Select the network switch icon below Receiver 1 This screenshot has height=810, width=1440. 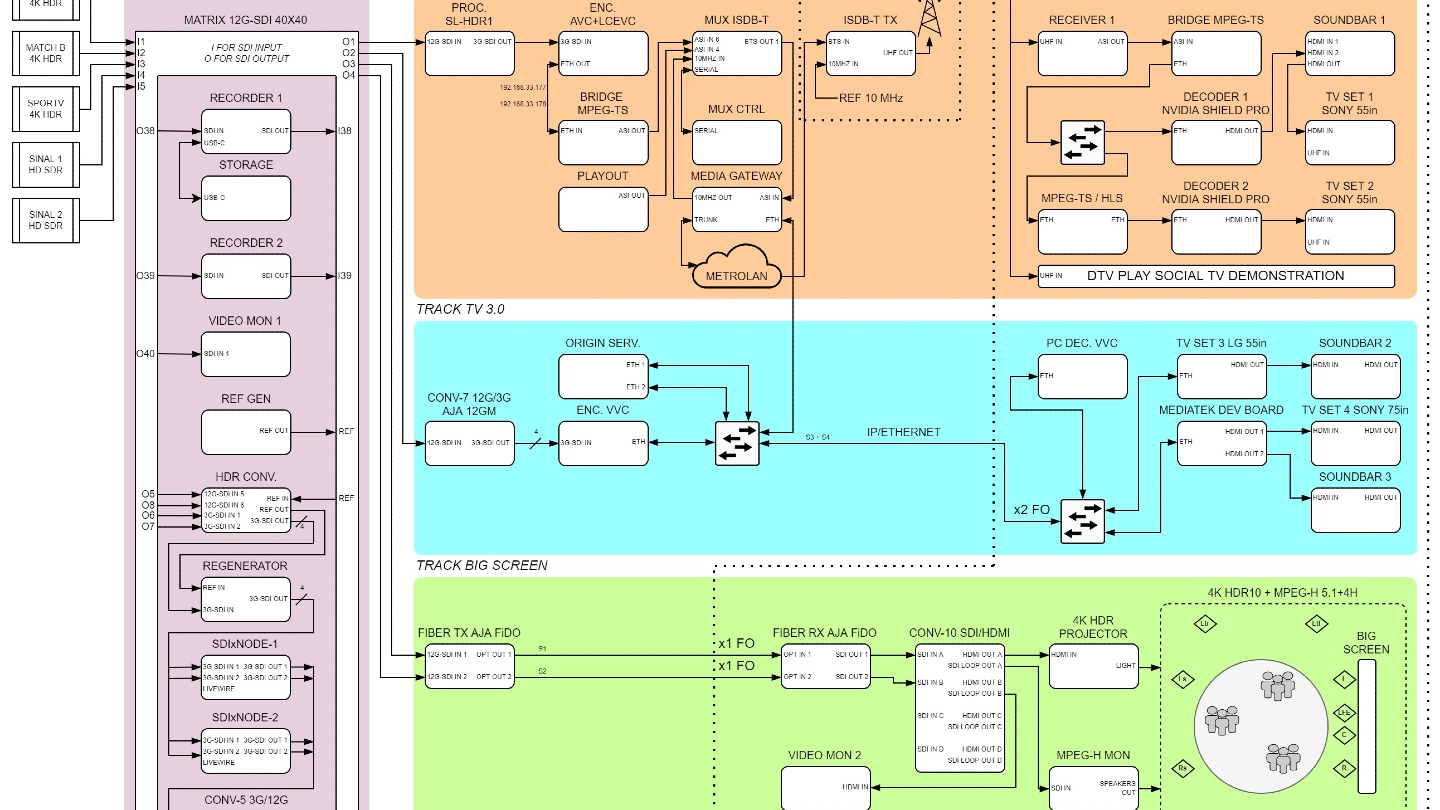(x=1082, y=144)
